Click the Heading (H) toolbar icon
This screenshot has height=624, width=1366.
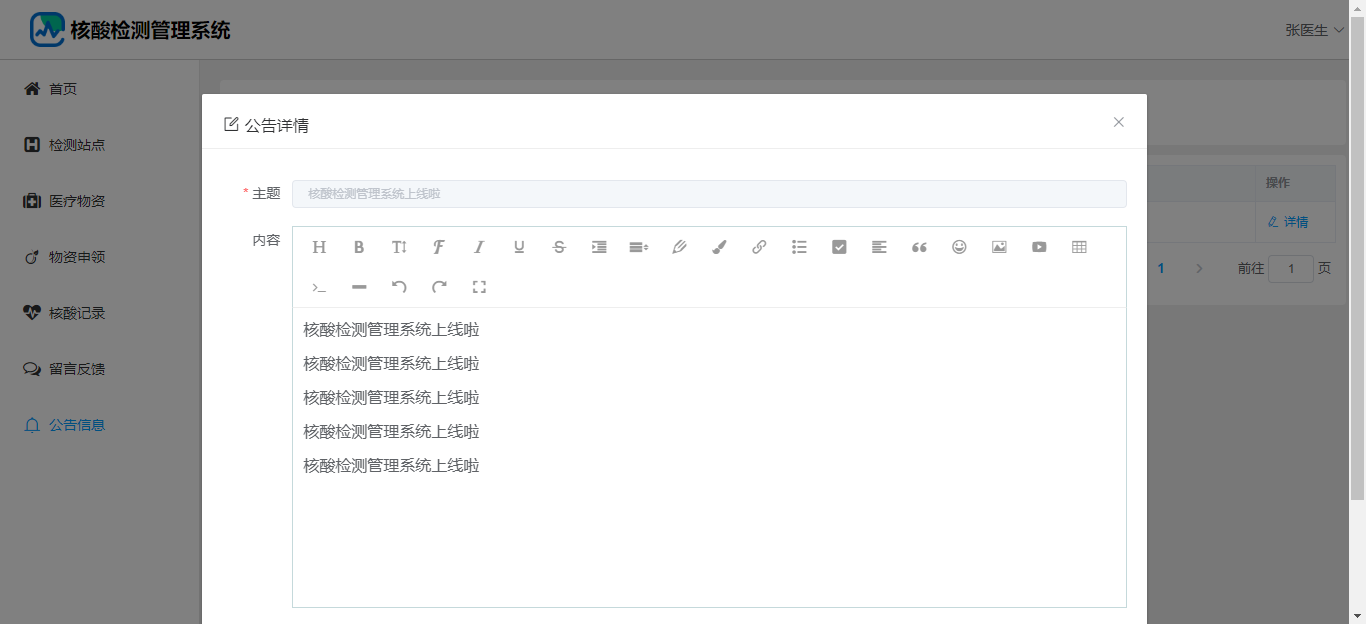[319, 247]
